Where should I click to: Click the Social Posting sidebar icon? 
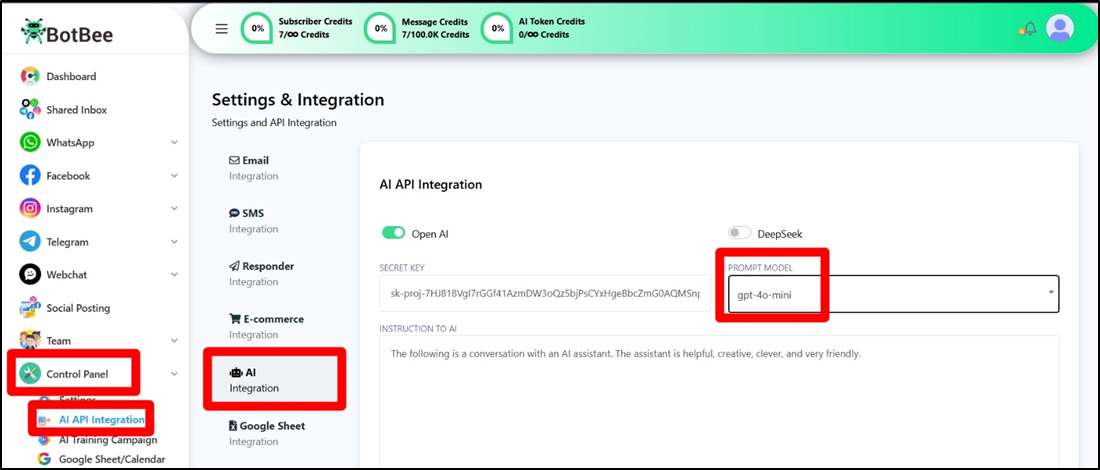30,308
